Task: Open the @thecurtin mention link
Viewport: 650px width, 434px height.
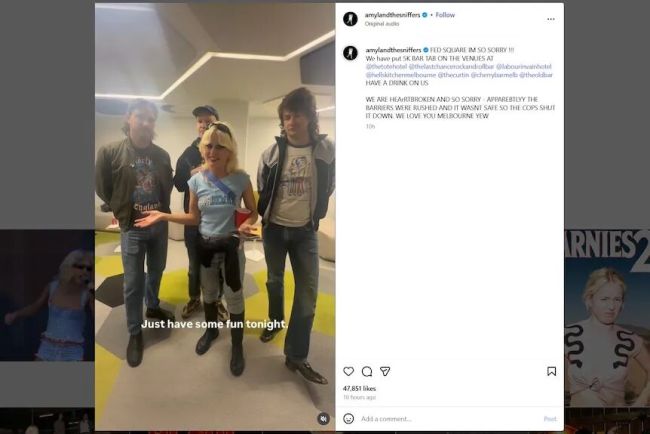Action: pos(453,75)
